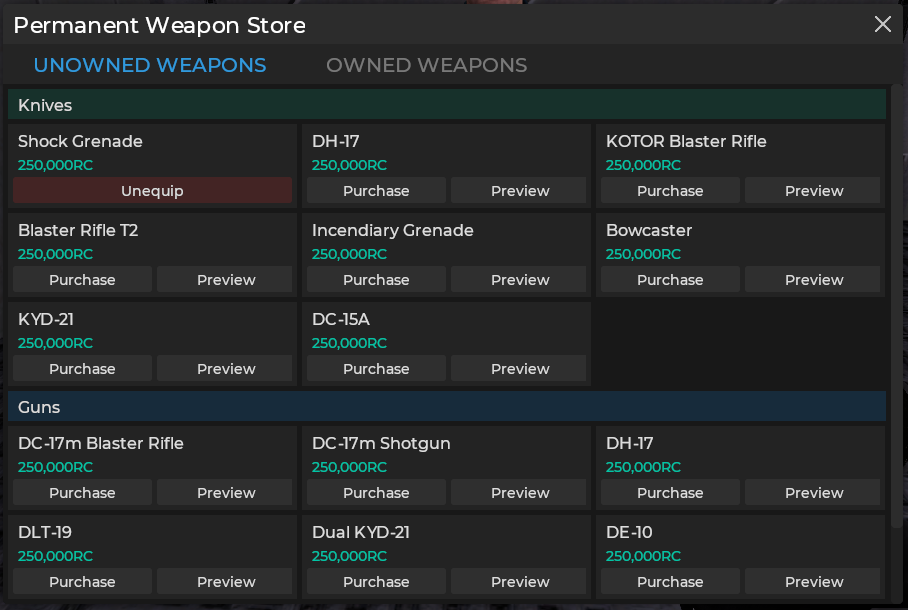Purchase the DC-15A
Screen dimensions: 908x610
(x=375, y=368)
